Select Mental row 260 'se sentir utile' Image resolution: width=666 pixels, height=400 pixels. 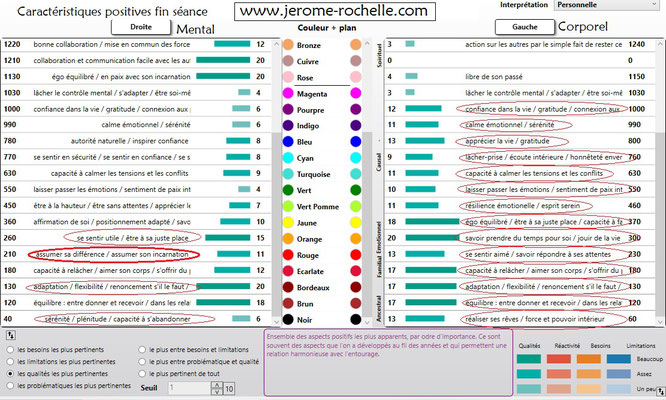coord(136,238)
